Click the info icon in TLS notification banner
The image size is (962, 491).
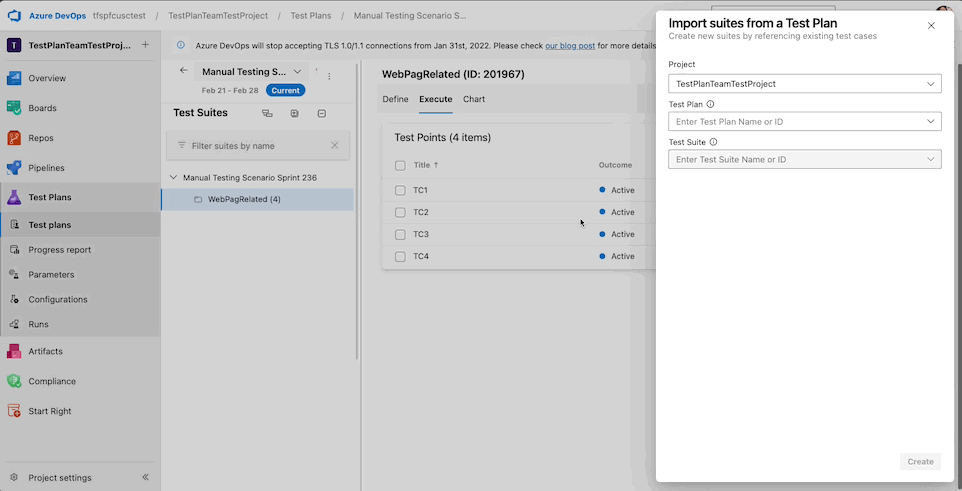pyautogui.click(x=181, y=45)
